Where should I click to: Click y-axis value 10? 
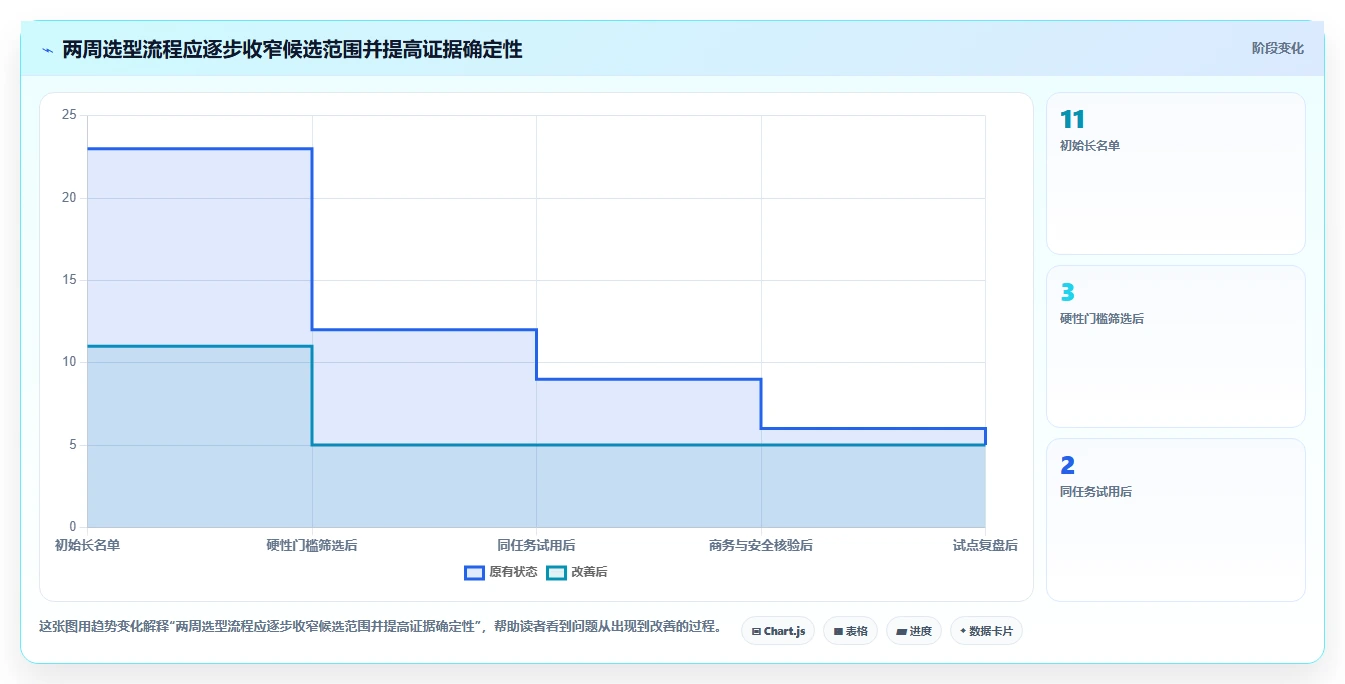point(69,362)
